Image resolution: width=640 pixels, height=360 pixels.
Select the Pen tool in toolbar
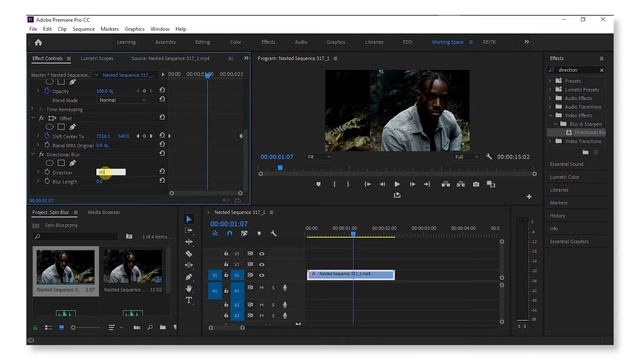pyautogui.click(x=189, y=277)
